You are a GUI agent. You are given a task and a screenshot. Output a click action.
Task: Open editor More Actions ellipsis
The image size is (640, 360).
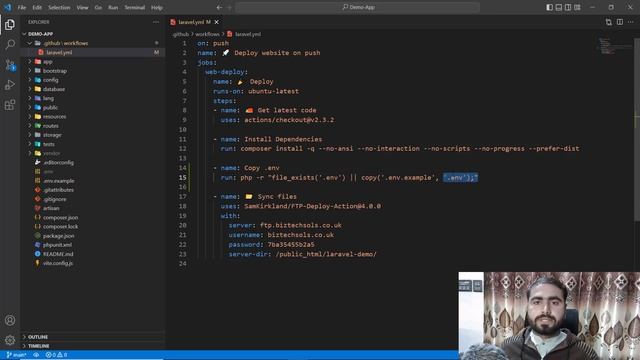pos(631,22)
